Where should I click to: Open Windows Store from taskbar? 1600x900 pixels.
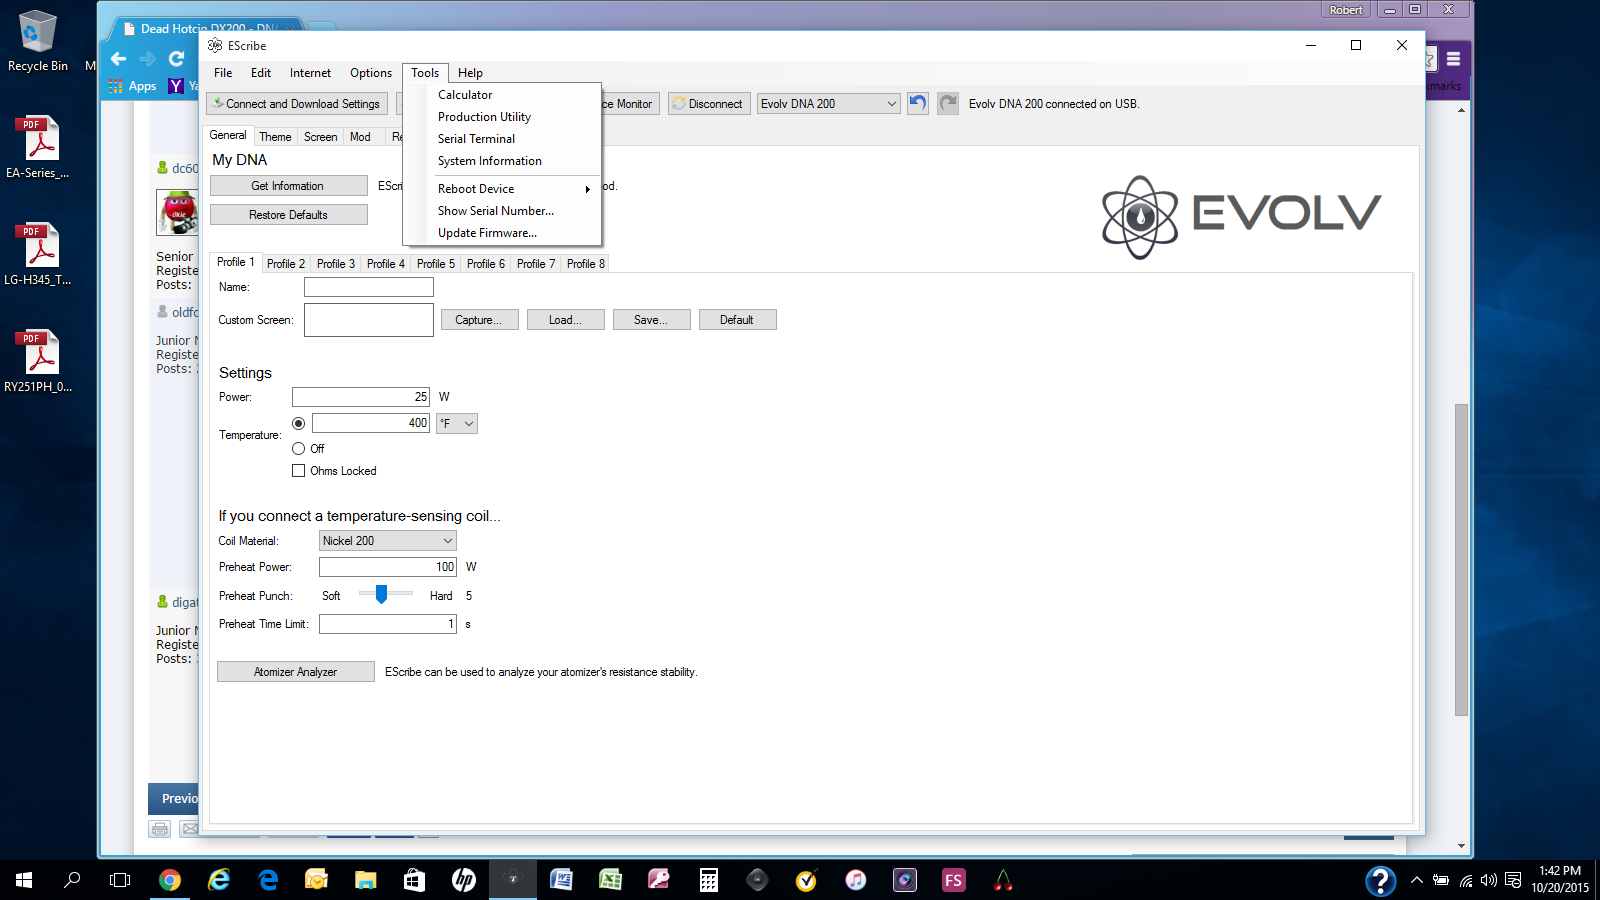click(414, 880)
